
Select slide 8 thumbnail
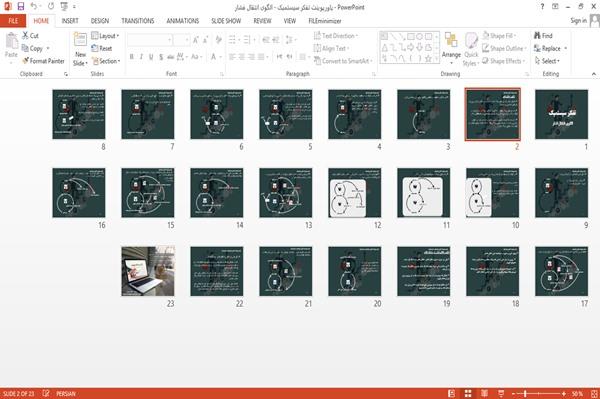(x=79, y=114)
